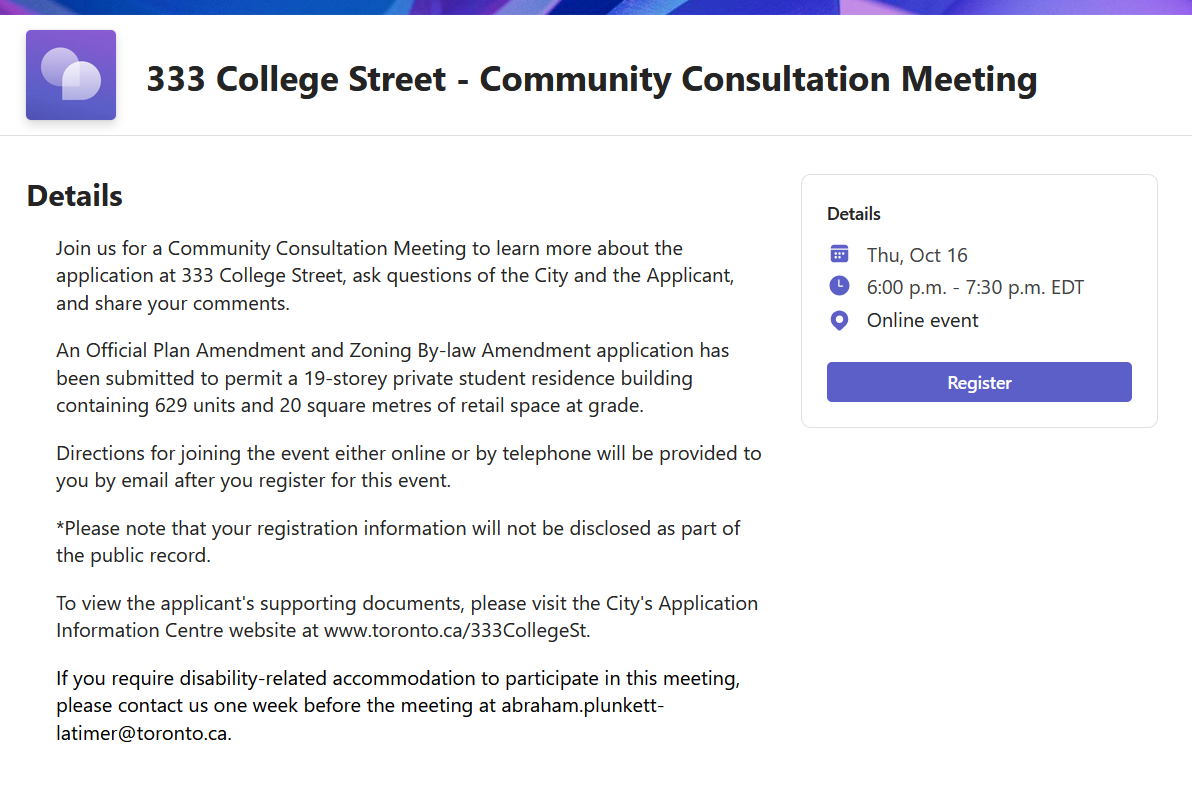
Task: Click the location pin icon
Action: (839, 321)
